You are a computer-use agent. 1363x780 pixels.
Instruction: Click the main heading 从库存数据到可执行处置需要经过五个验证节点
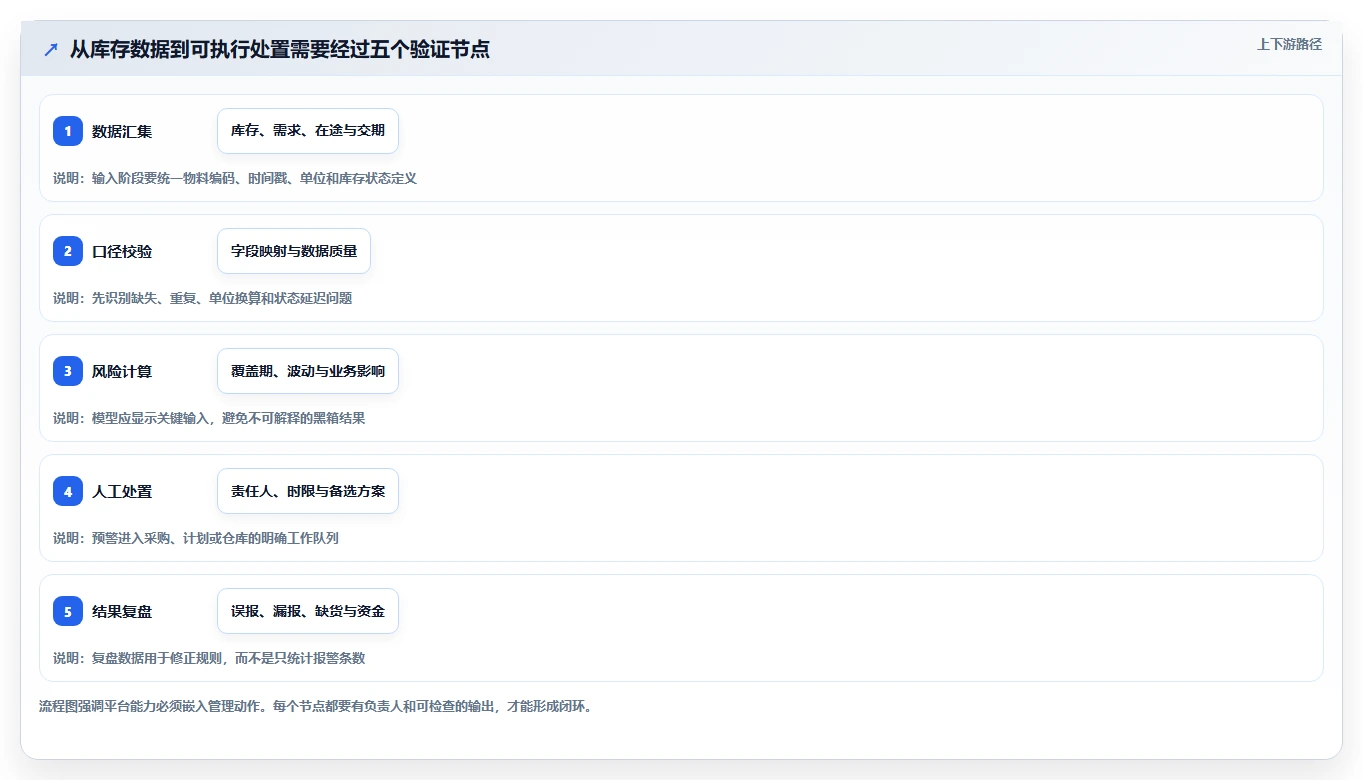[x=280, y=49]
